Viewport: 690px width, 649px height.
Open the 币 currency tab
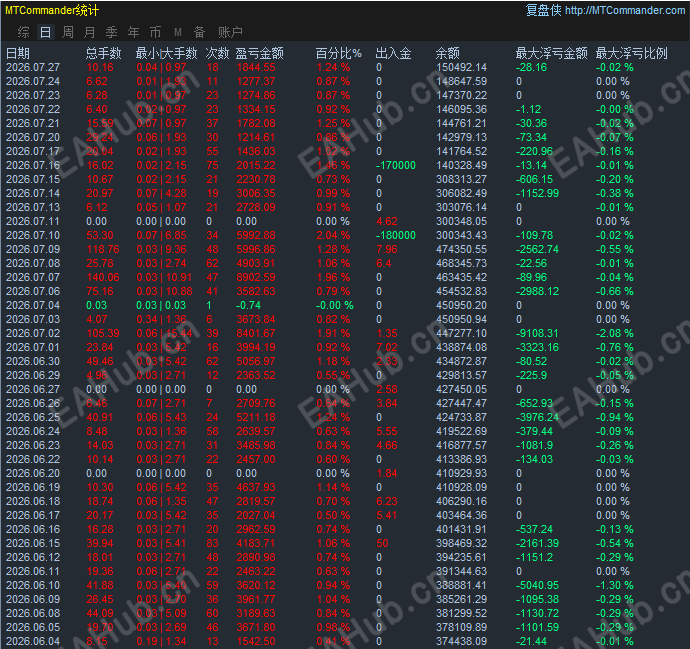pyautogui.click(x=155, y=32)
